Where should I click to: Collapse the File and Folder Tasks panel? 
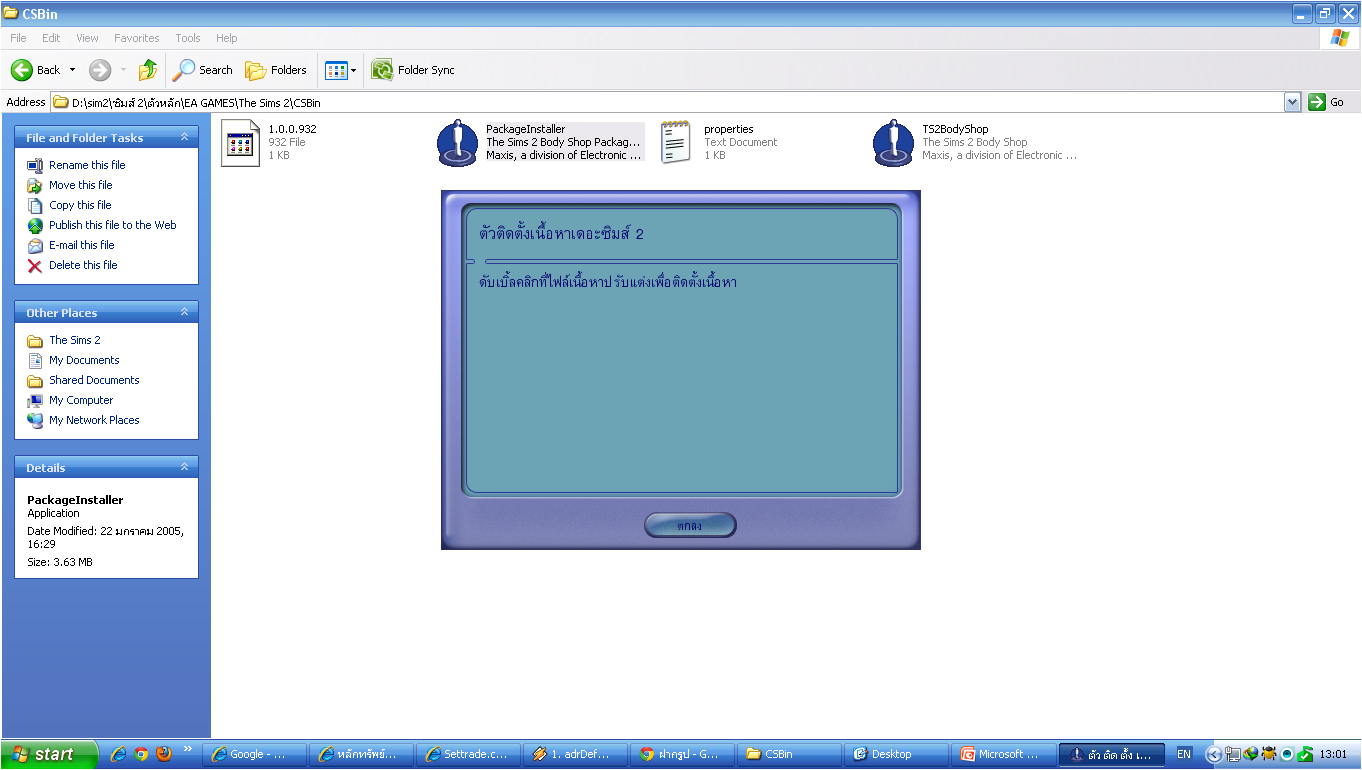coord(184,137)
